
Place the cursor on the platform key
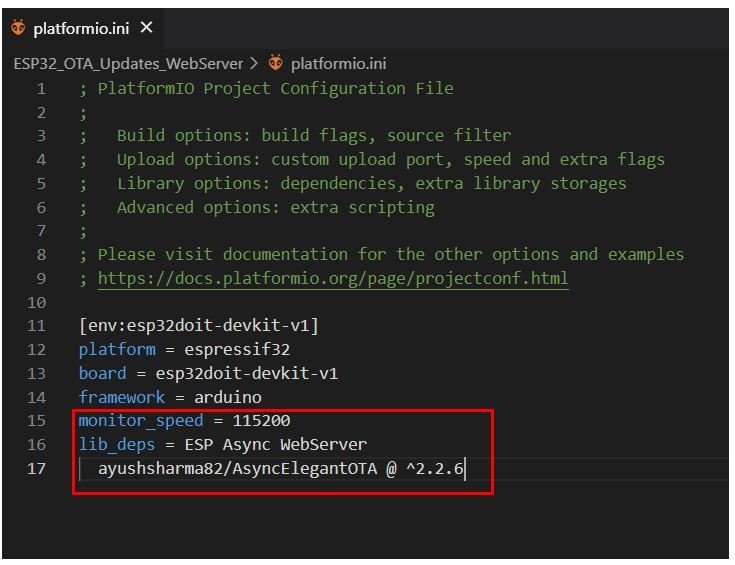point(117,350)
